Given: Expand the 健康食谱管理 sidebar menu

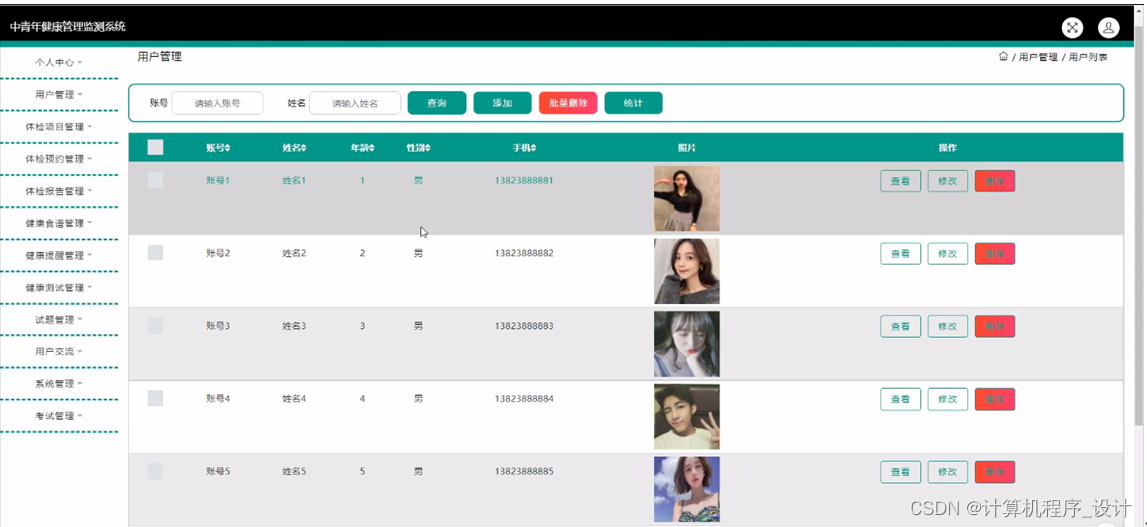Looking at the screenshot, I should pyautogui.click(x=59, y=223).
